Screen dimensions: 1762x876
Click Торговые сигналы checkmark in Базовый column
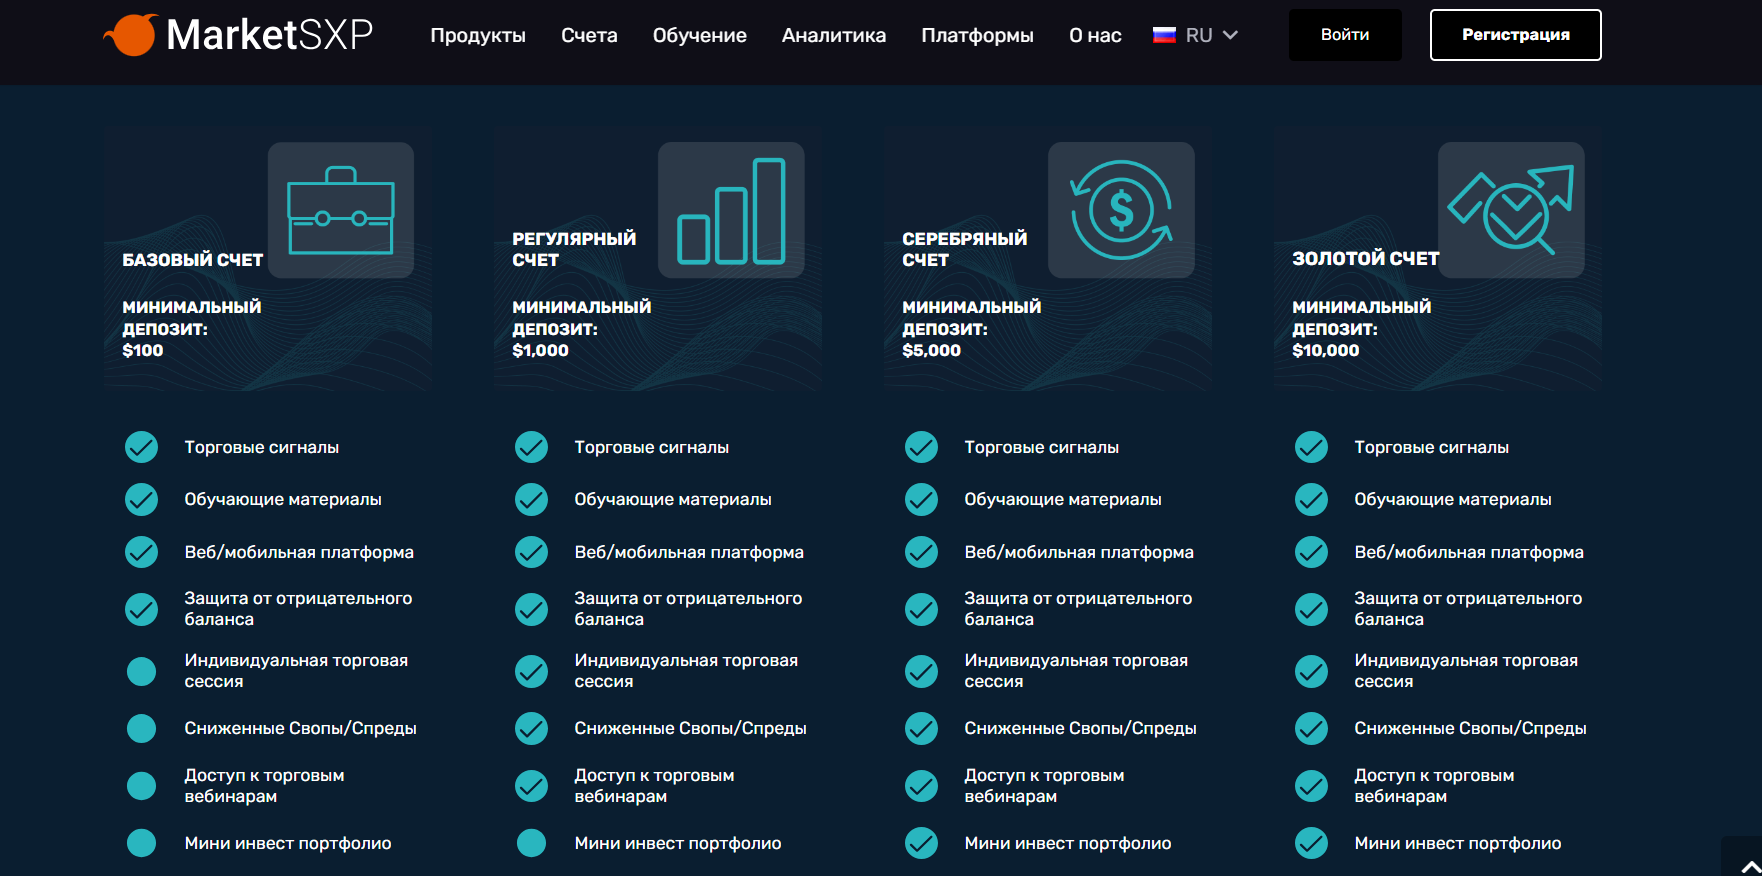click(141, 447)
